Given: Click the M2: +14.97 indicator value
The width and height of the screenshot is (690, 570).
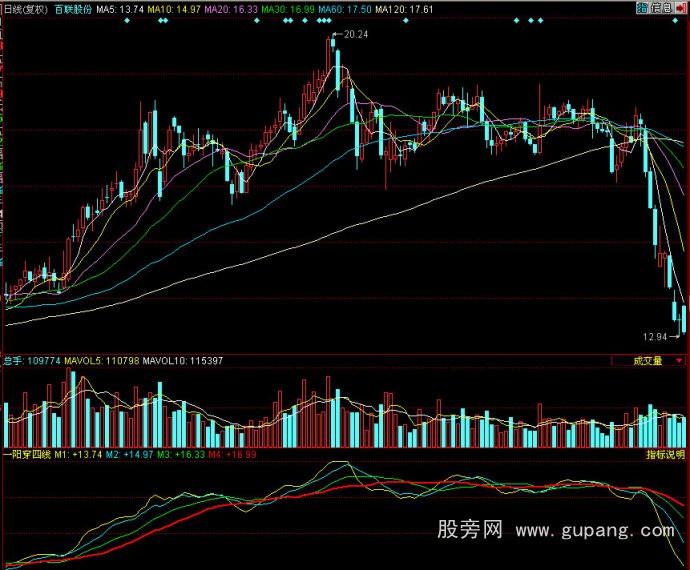Looking at the screenshot, I should pos(129,454).
